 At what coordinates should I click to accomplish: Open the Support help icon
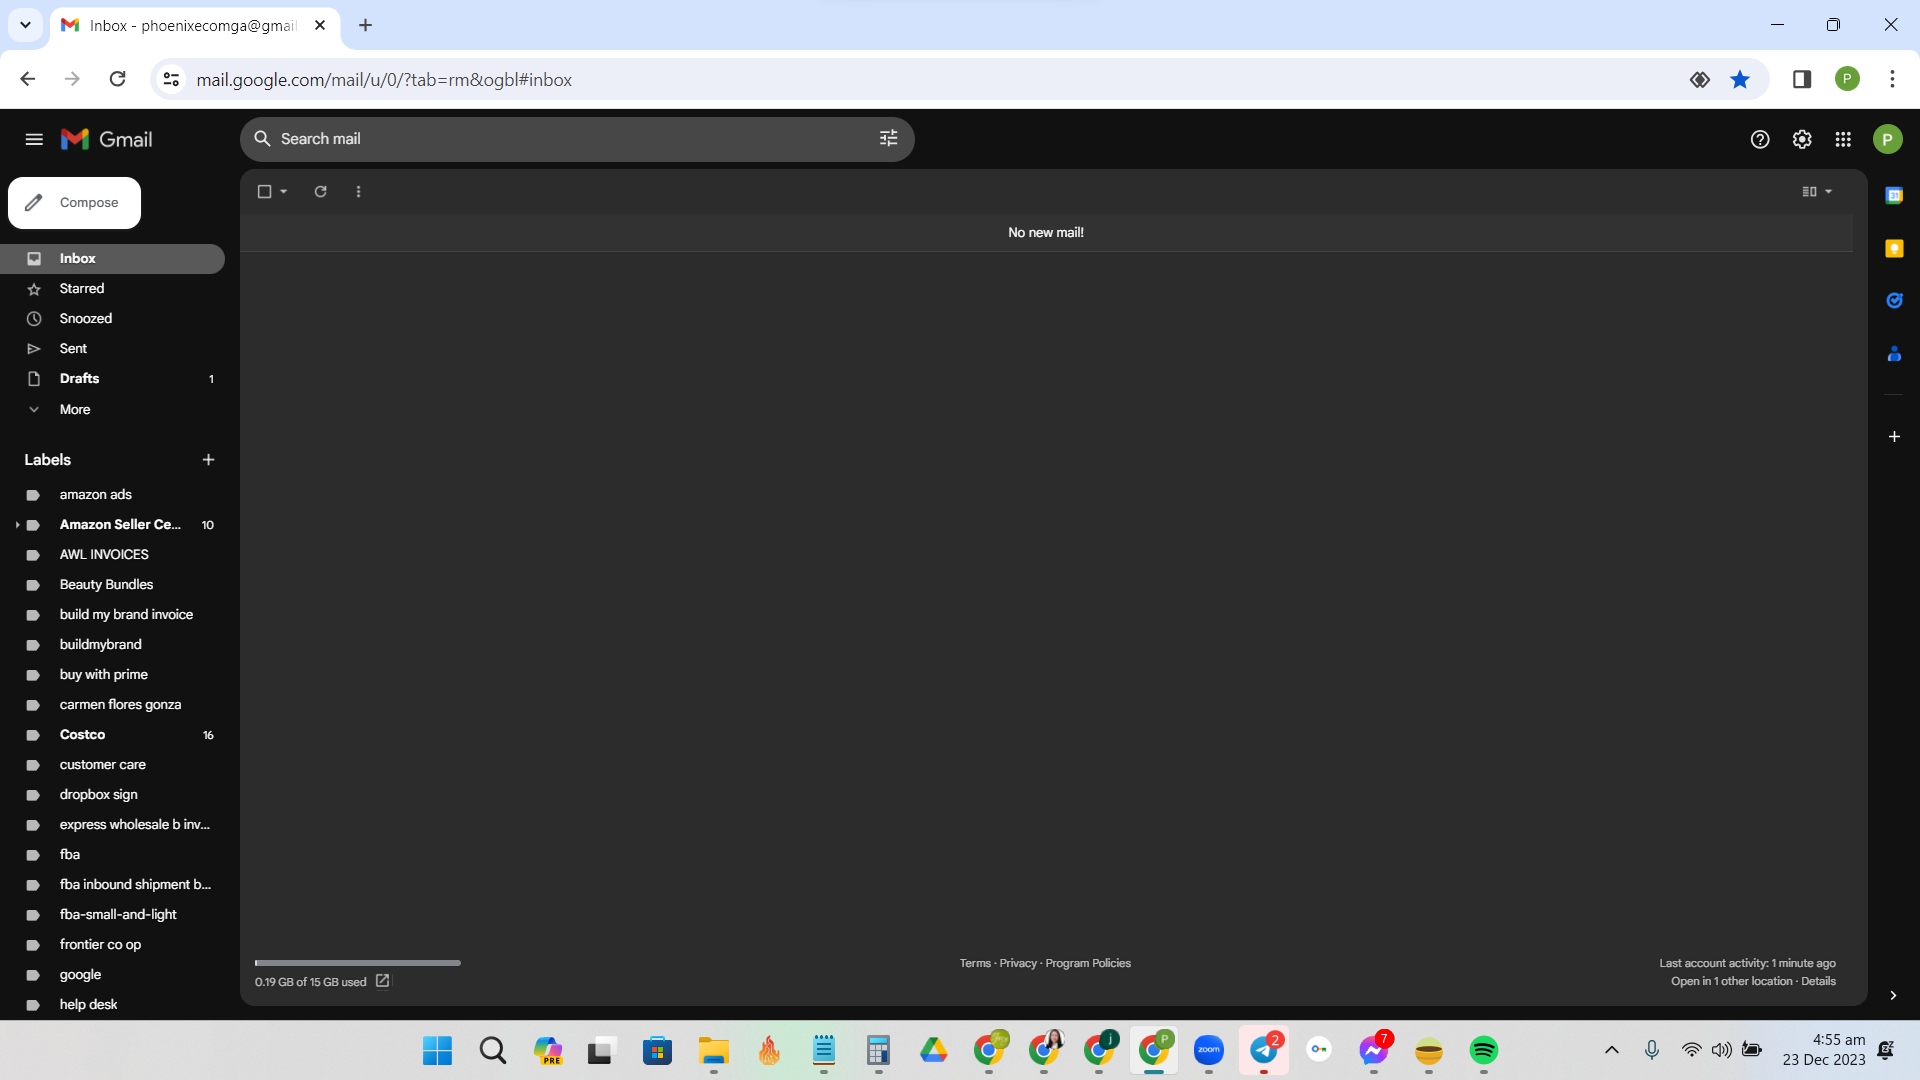coord(1760,140)
